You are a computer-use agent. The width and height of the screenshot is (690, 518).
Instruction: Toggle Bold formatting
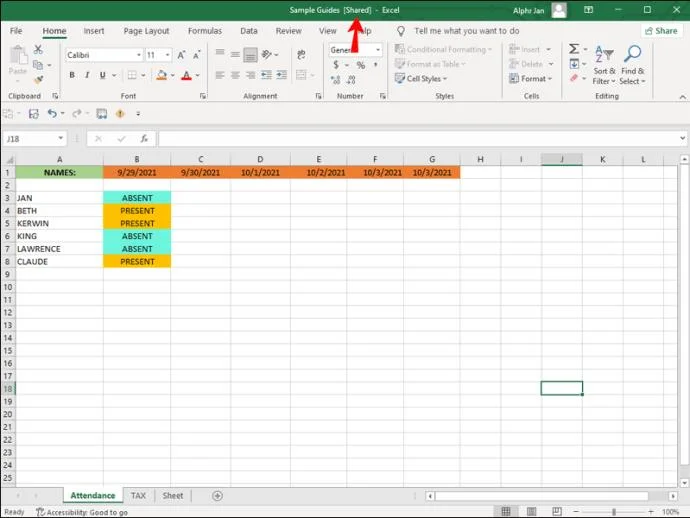[x=72, y=75]
